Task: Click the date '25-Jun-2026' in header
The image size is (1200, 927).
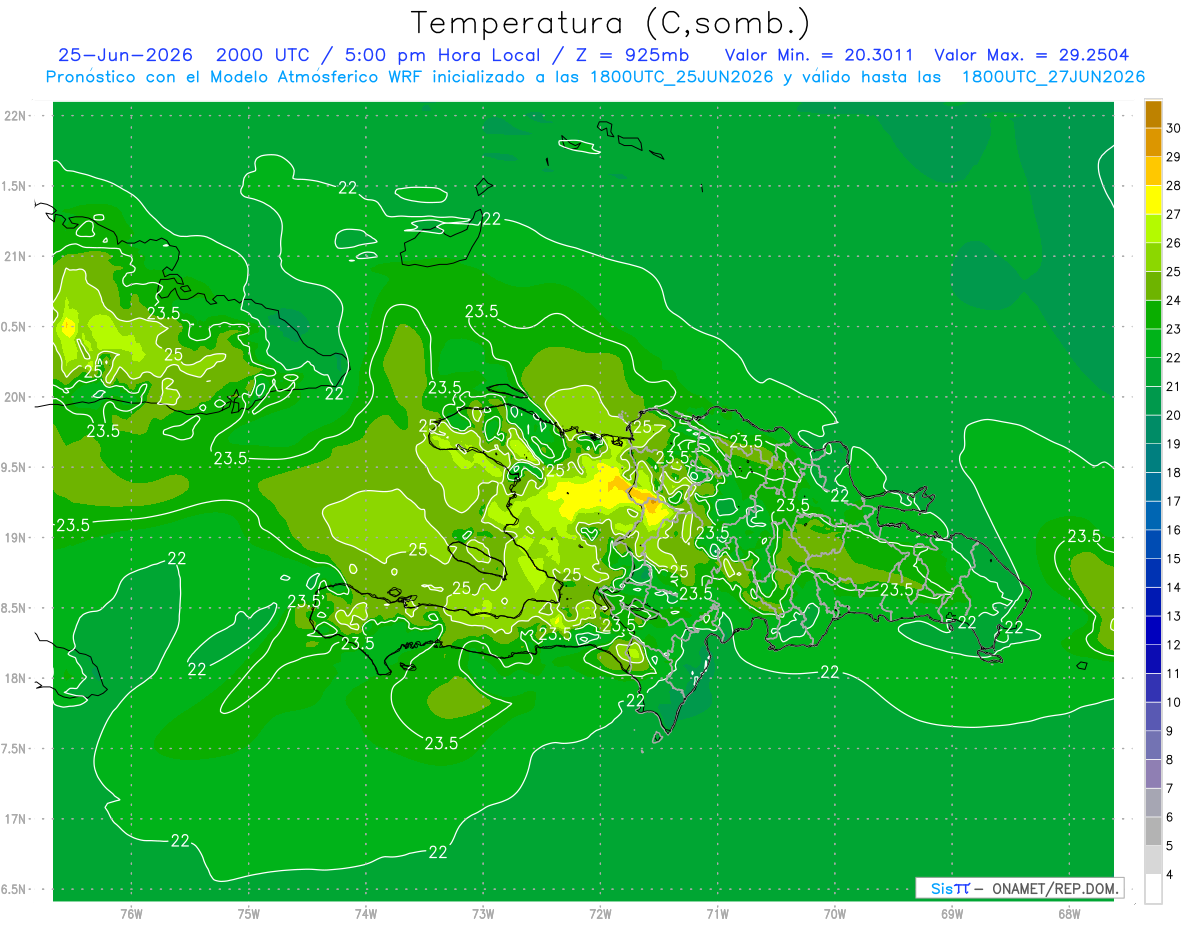Action: (x=124, y=56)
